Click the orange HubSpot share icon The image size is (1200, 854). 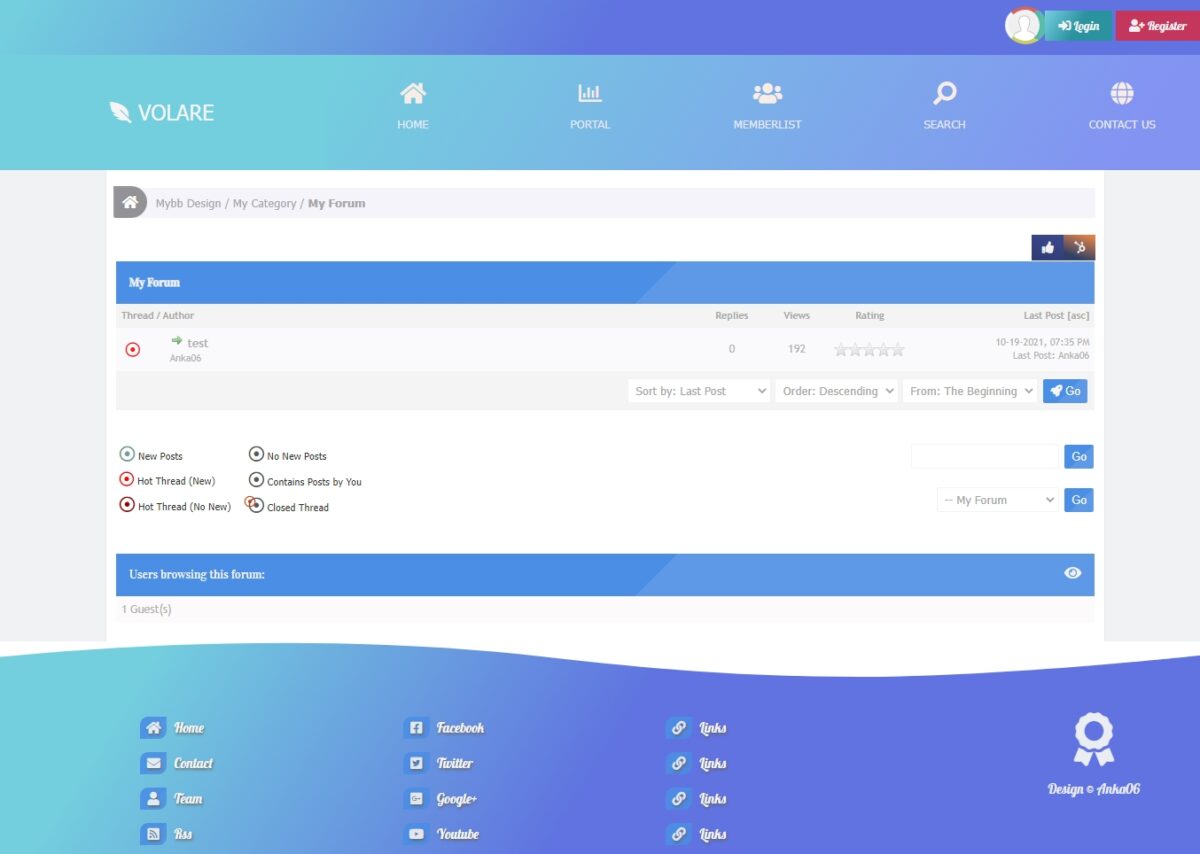pyautogui.click(x=1078, y=246)
